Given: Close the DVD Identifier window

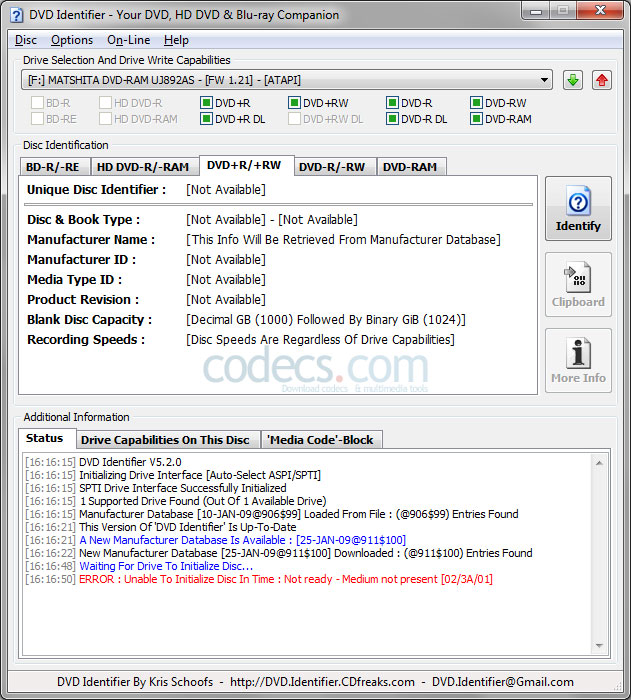Looking at the screenshot, I should [x=600, y=11].
